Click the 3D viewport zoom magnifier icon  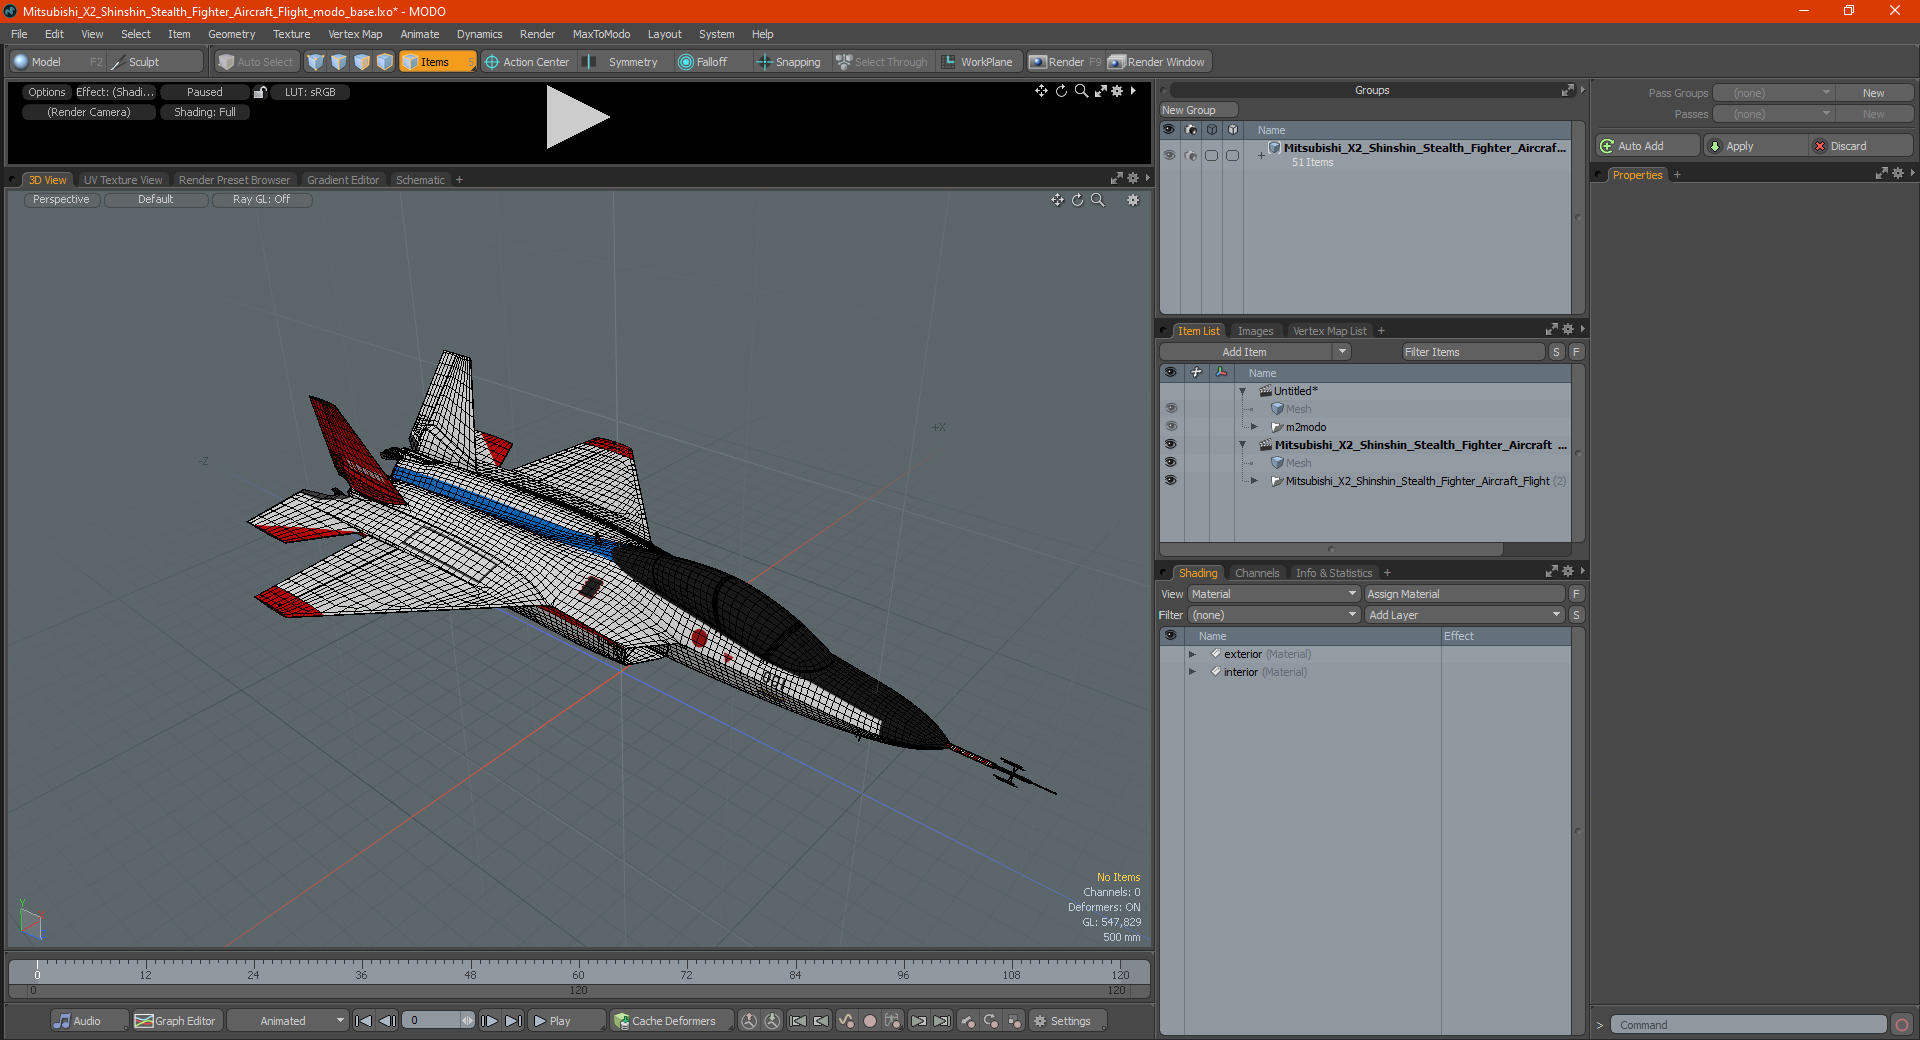1097,200
